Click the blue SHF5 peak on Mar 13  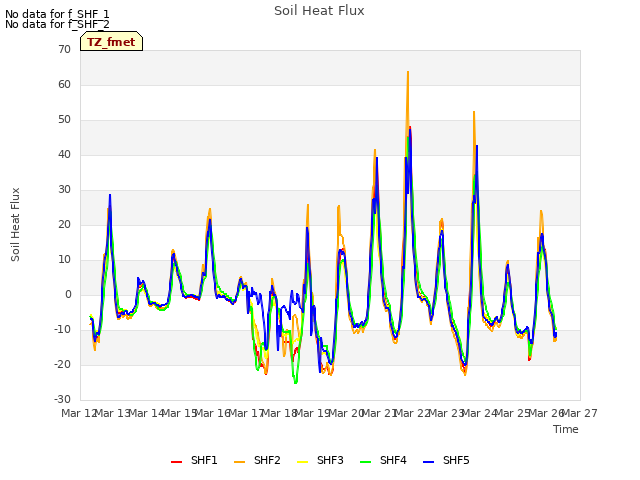point(110,195)
